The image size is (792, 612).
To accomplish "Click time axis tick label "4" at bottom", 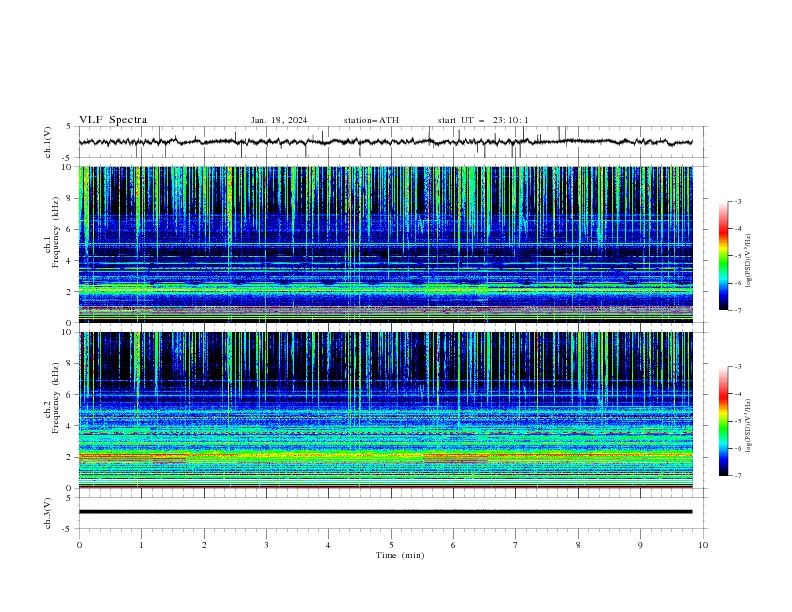I will (328, 545).
